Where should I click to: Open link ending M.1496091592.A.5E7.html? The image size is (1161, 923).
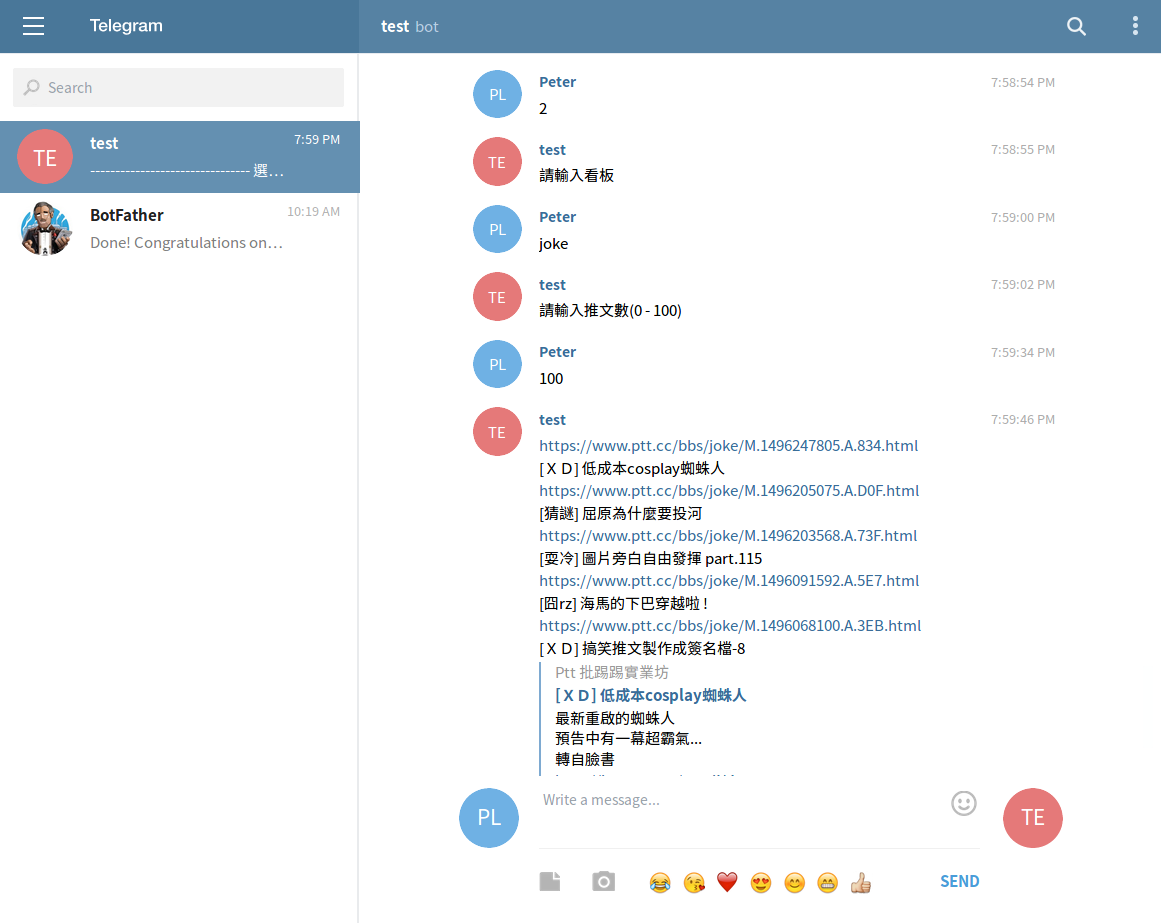pyautogui.click(x=729, y=581)
